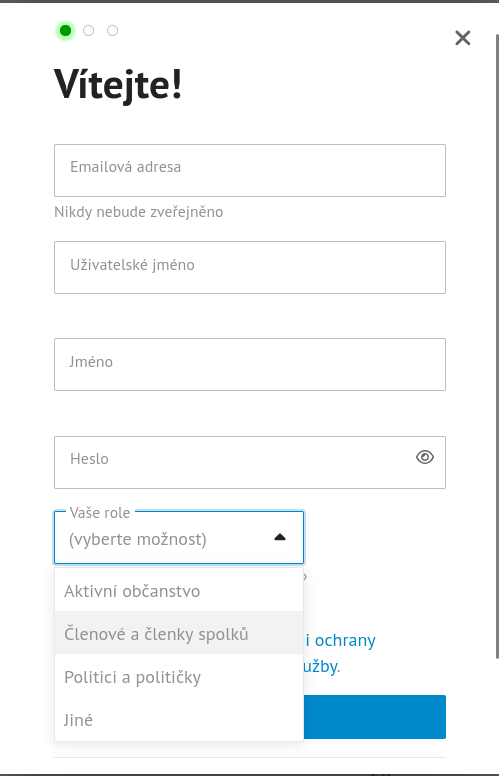Collapse the Vaše role dropdown arrow

pyautogui.click(x=280, y=537)
